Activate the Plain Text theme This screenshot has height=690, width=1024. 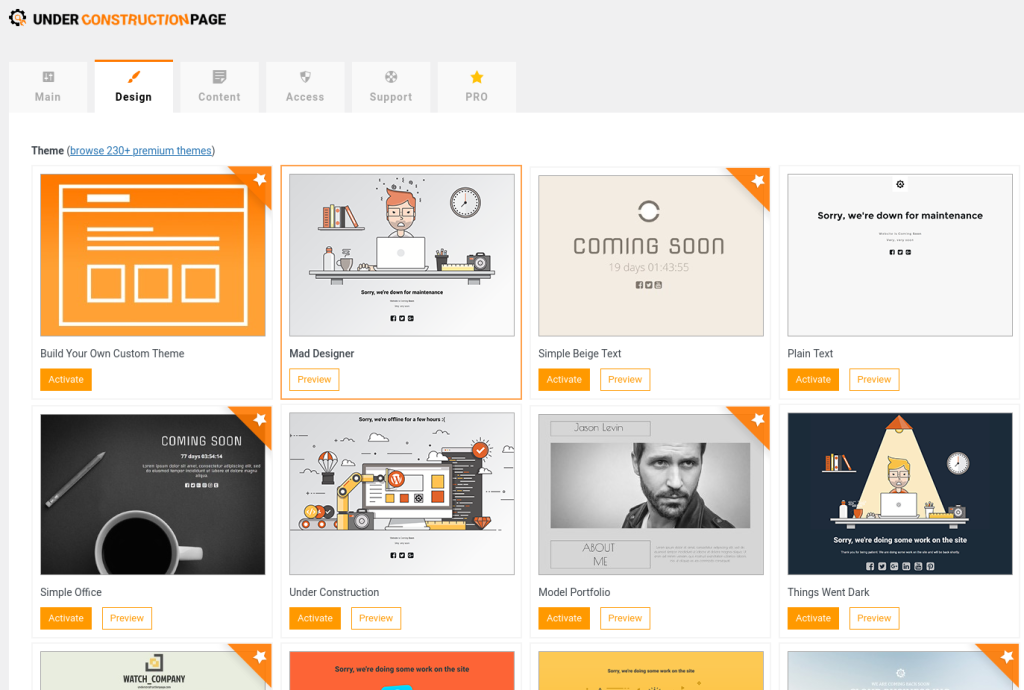pyautogui.click(x=813, y=379)
